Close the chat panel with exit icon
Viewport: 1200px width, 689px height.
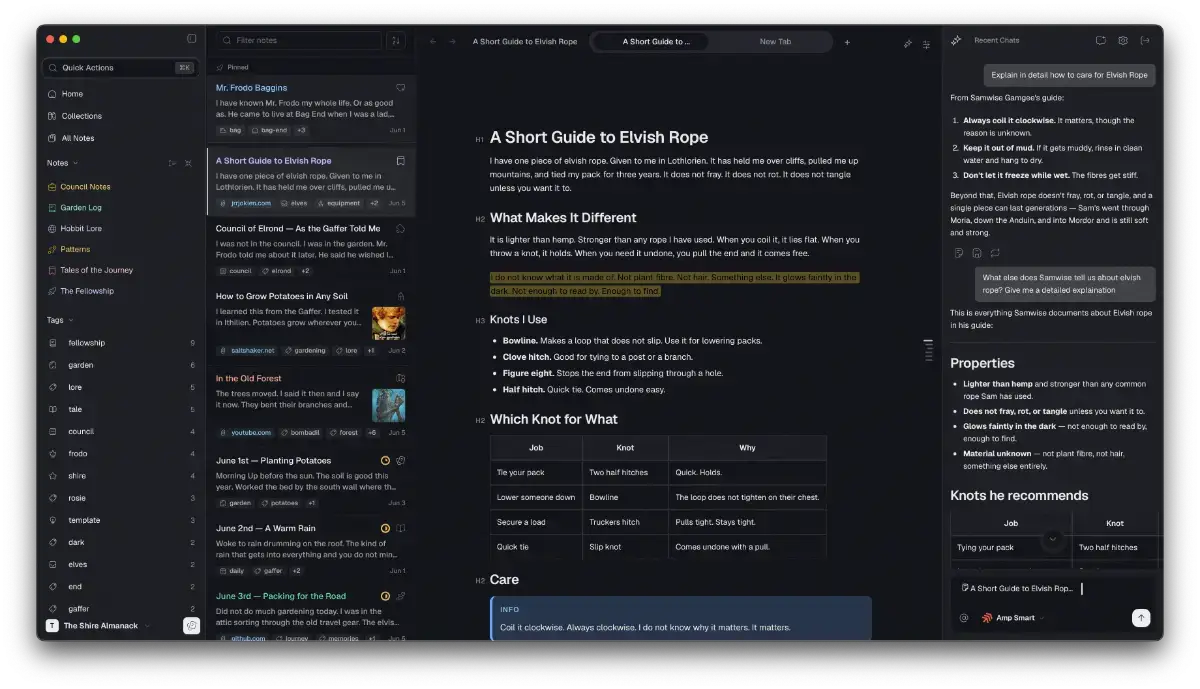pos(1145,41)
